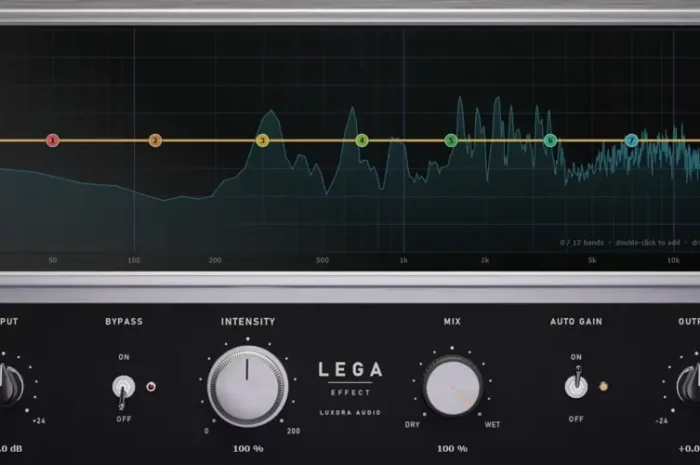The width and height of the screenshot is (700, 465).
Task: Click the Bypass red LED indicator
Action: [x=151, y=386]
